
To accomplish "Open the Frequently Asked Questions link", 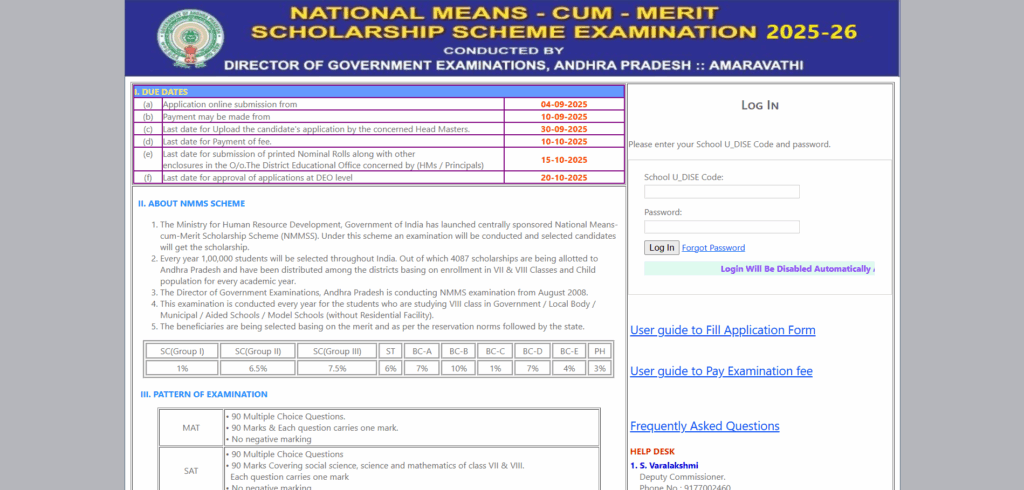I will (705, 426).
